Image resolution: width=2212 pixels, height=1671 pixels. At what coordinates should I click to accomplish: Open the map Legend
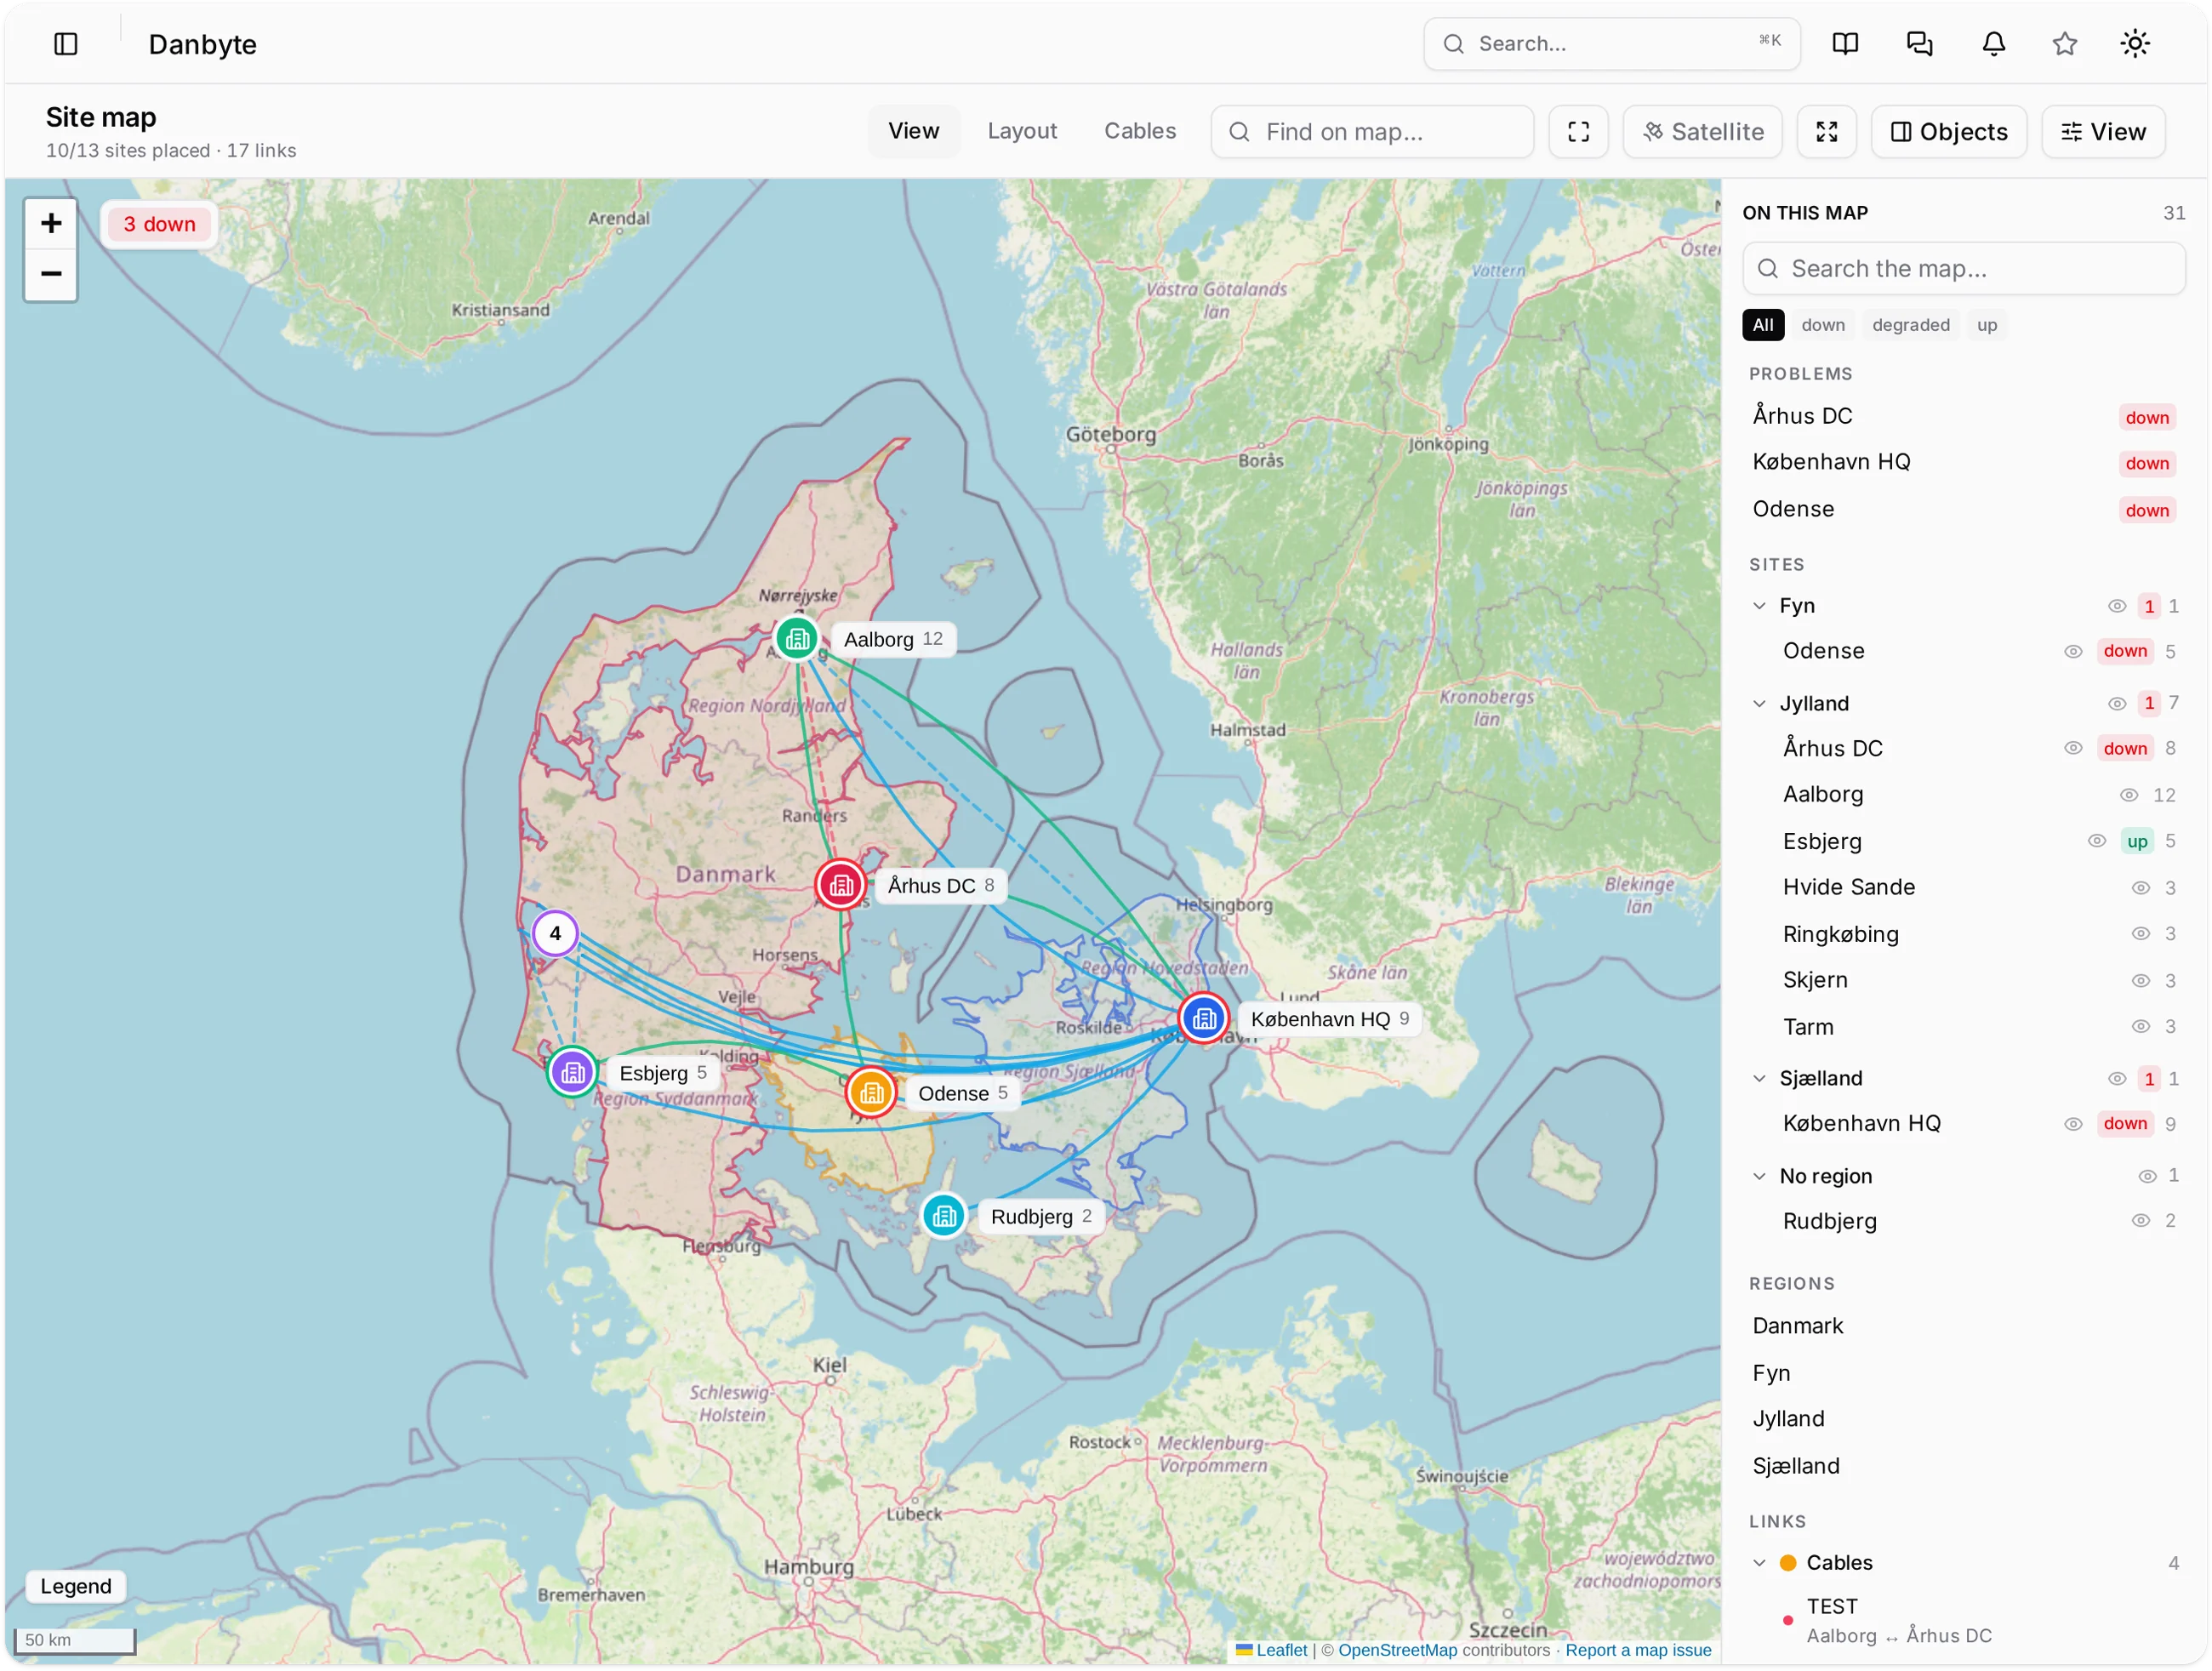click(x=76, y=1587)
